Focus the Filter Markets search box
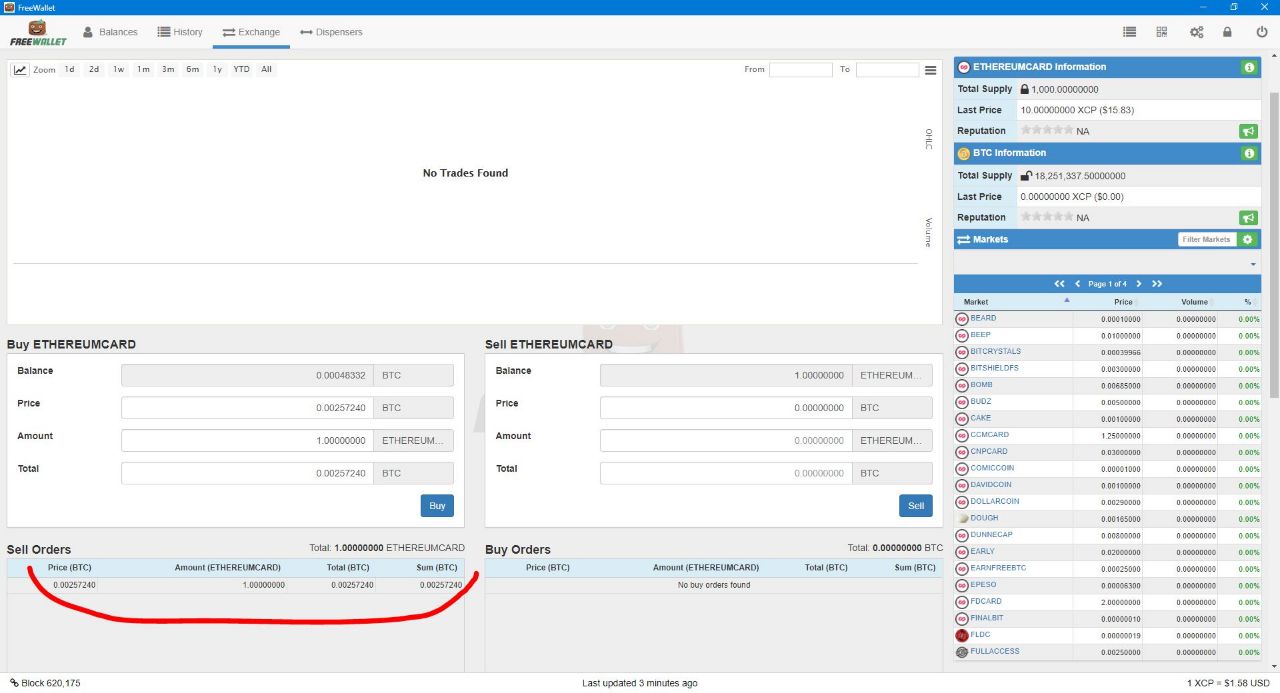The height and width of the screenshot is (693, 1280). coord(1207,239)
